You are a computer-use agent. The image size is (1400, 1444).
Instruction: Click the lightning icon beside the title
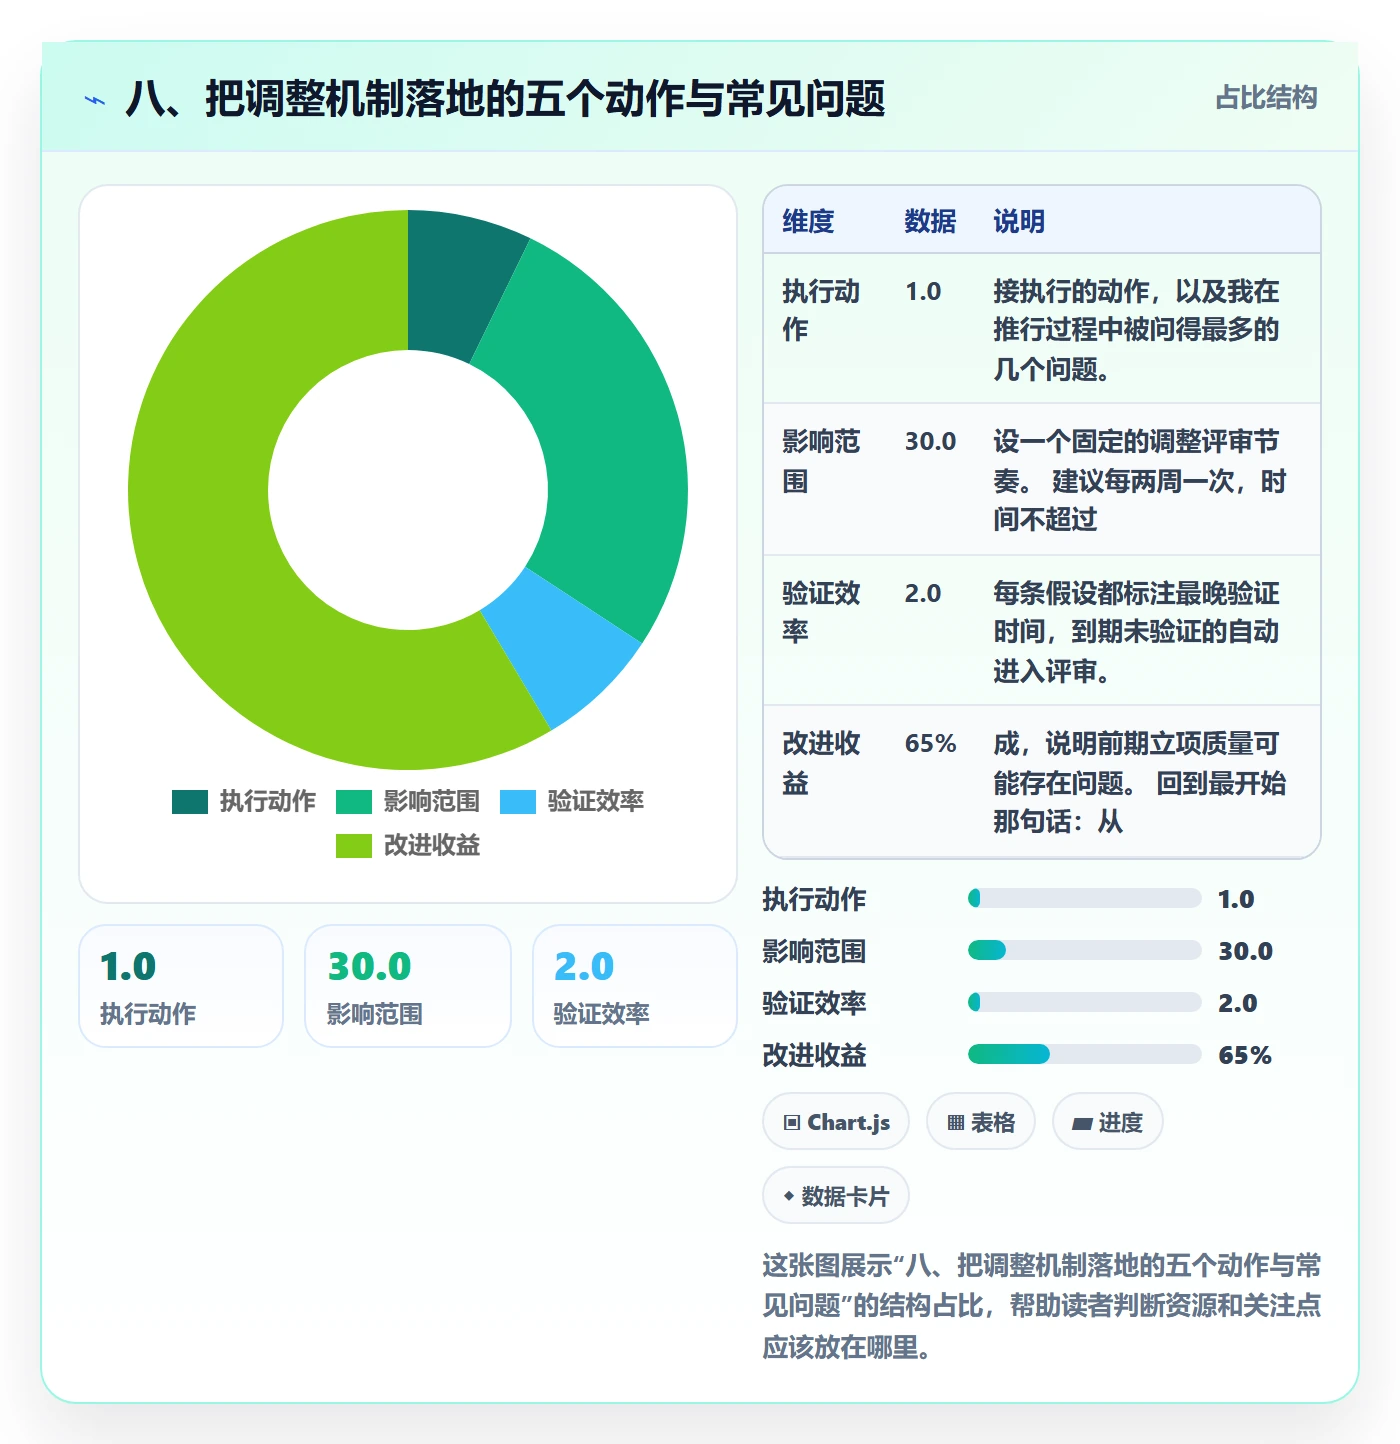coord(95,99)
